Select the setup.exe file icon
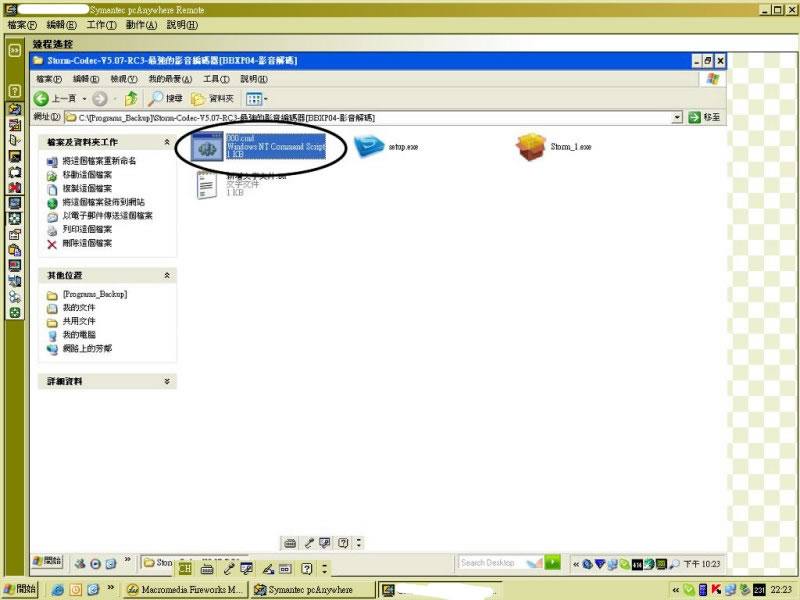The height and width of the screenshot is (600, 800). 369,146
